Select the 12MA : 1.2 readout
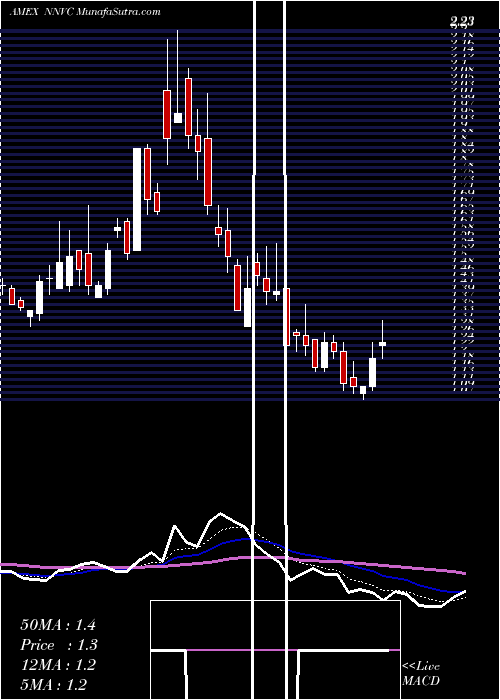The height and width of the screenshot is (700, 500). (x=58, y=665)
